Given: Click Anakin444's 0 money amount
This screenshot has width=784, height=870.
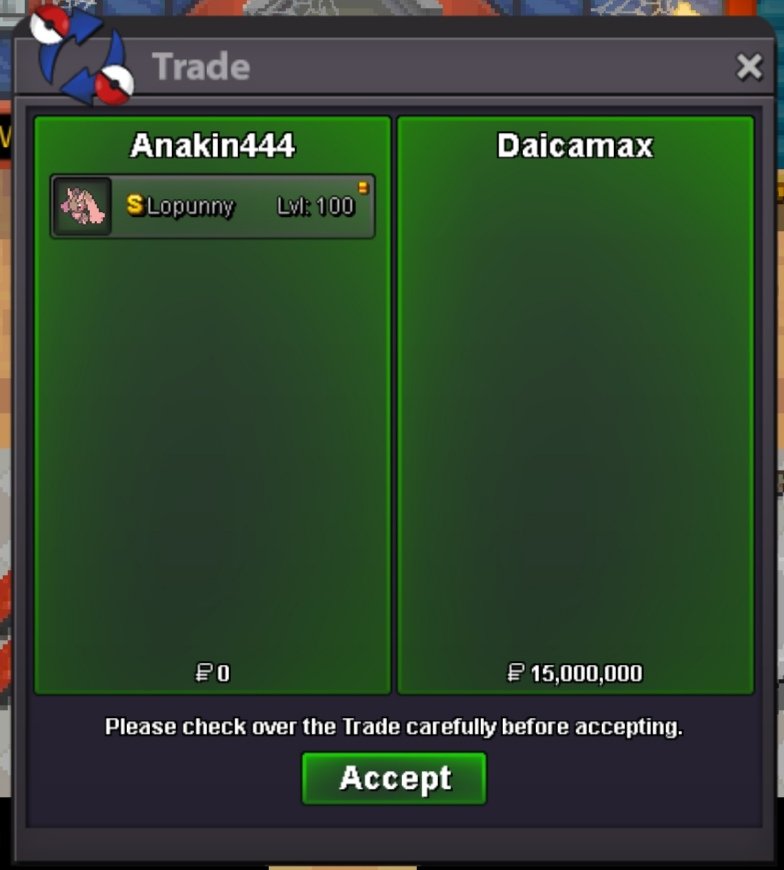Looking at the screenshot, I should coord(223,673).
